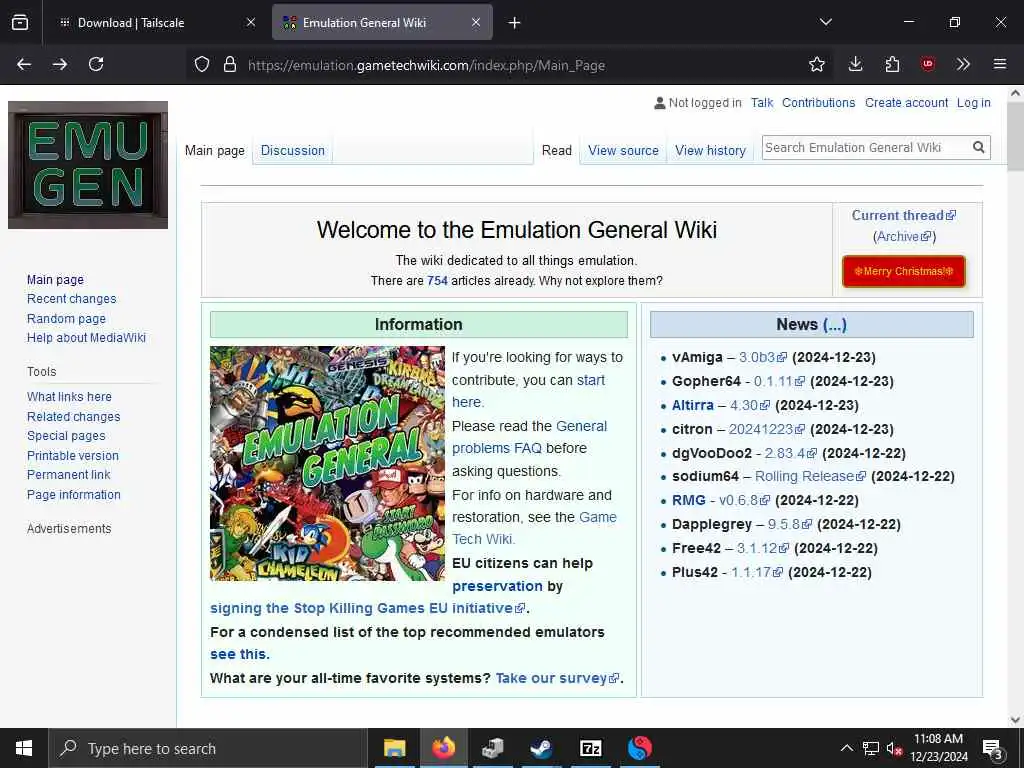Open the list all tabs dropdown

click(x=825, y=22)
